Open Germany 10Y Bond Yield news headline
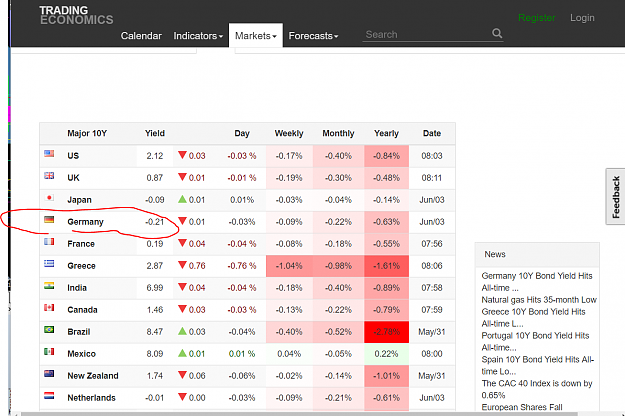 click(537, 282)
